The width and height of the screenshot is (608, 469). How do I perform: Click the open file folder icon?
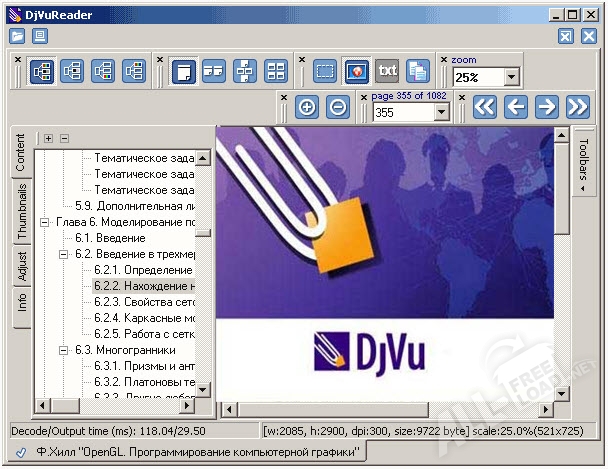pos(17,36)
